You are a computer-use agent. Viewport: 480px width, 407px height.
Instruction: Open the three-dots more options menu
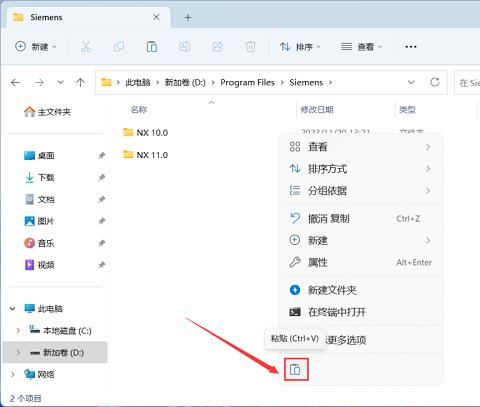411,47
